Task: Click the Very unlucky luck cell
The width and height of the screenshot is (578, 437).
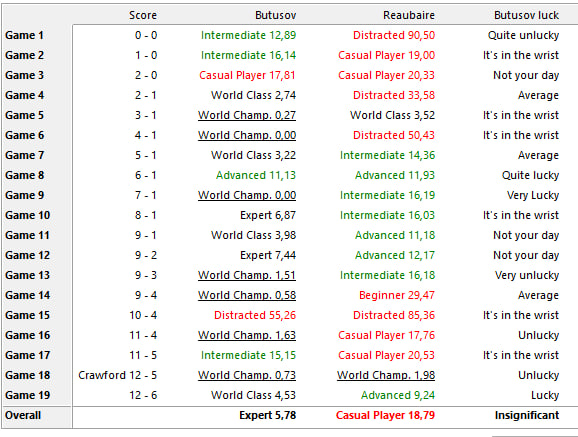Action: click(x=527, y=275)
